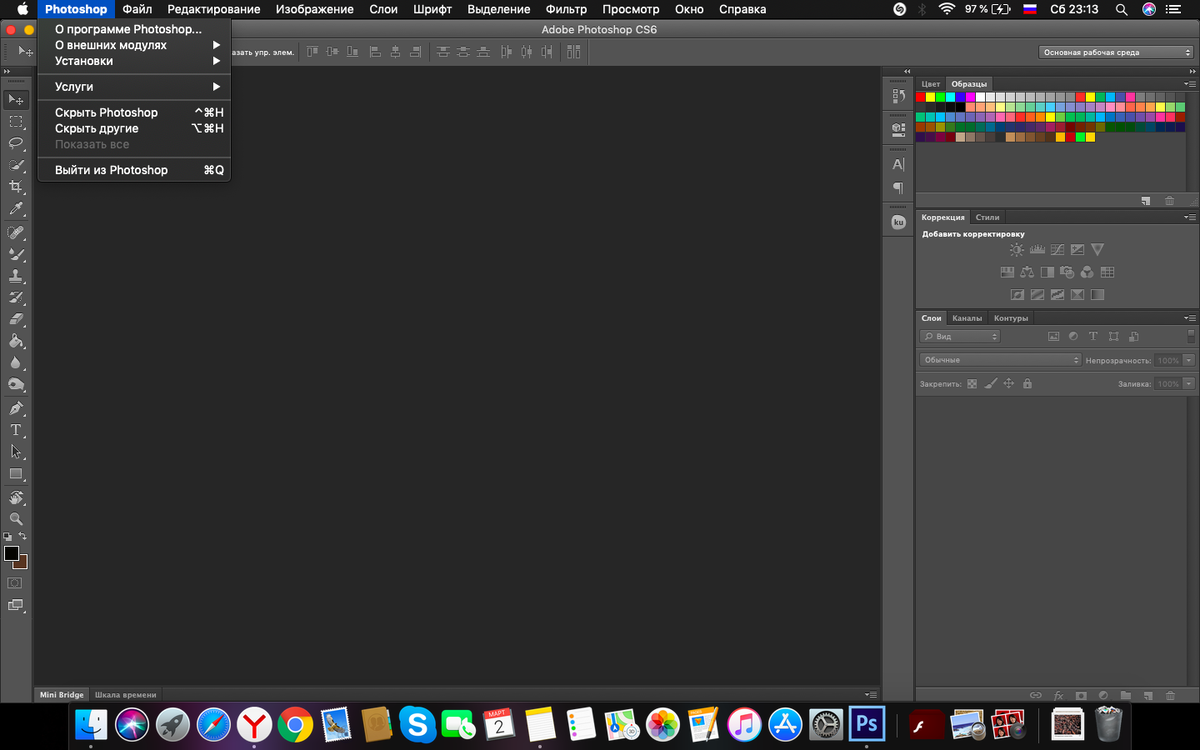Select the Path Selection arrow tool

[16, 452]
